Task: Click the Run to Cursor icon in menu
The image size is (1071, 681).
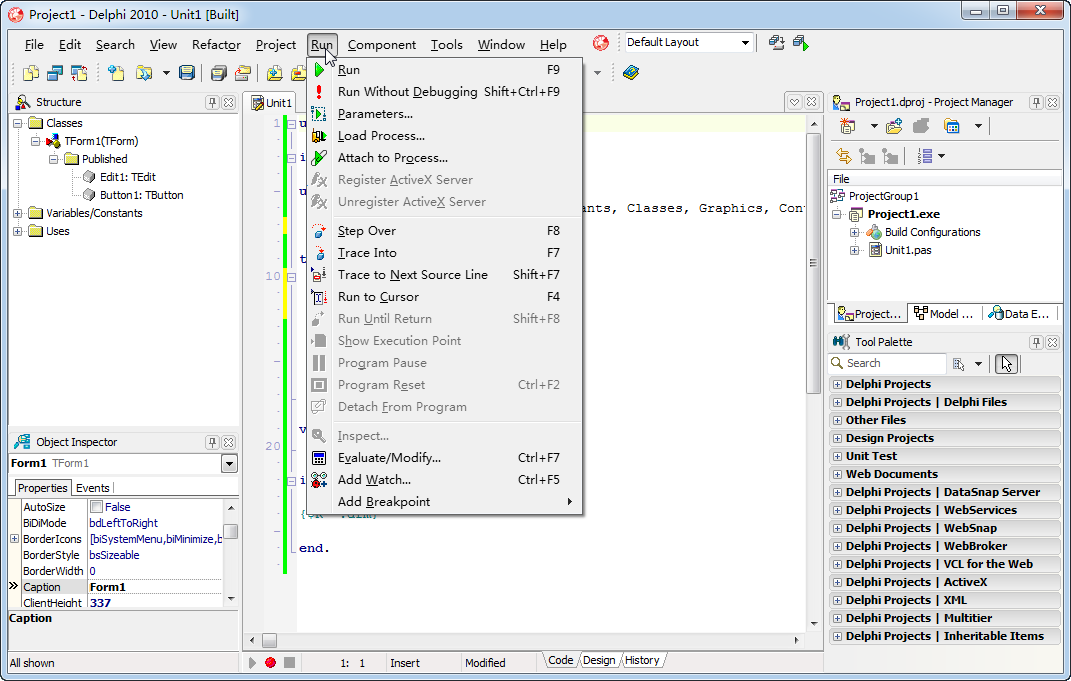Action: (x=319, y=297)
